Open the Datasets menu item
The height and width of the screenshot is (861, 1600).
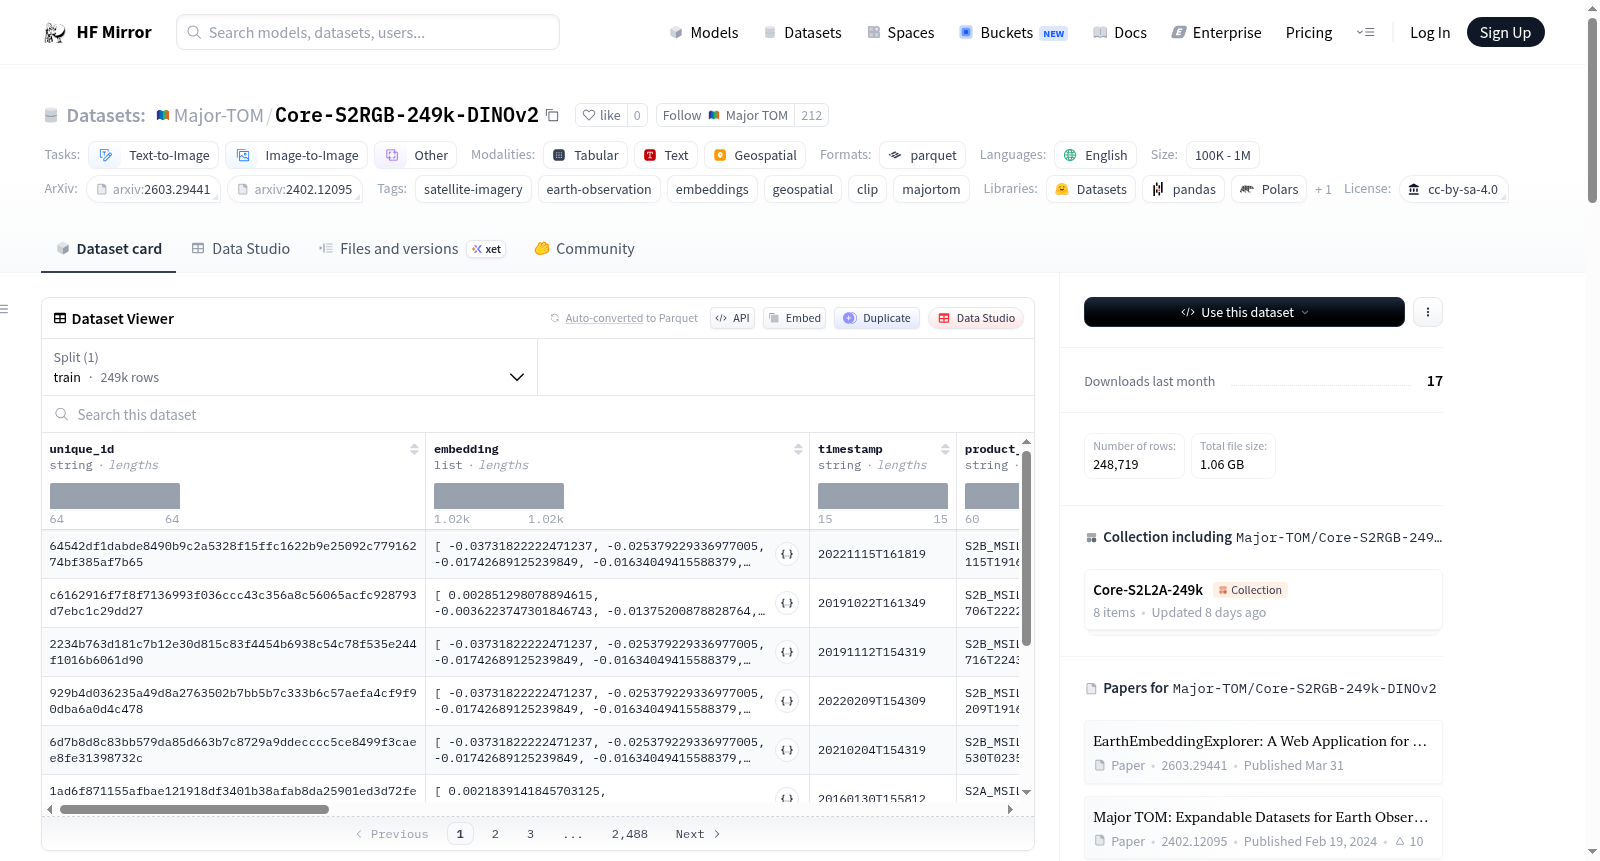coord(802,33)
